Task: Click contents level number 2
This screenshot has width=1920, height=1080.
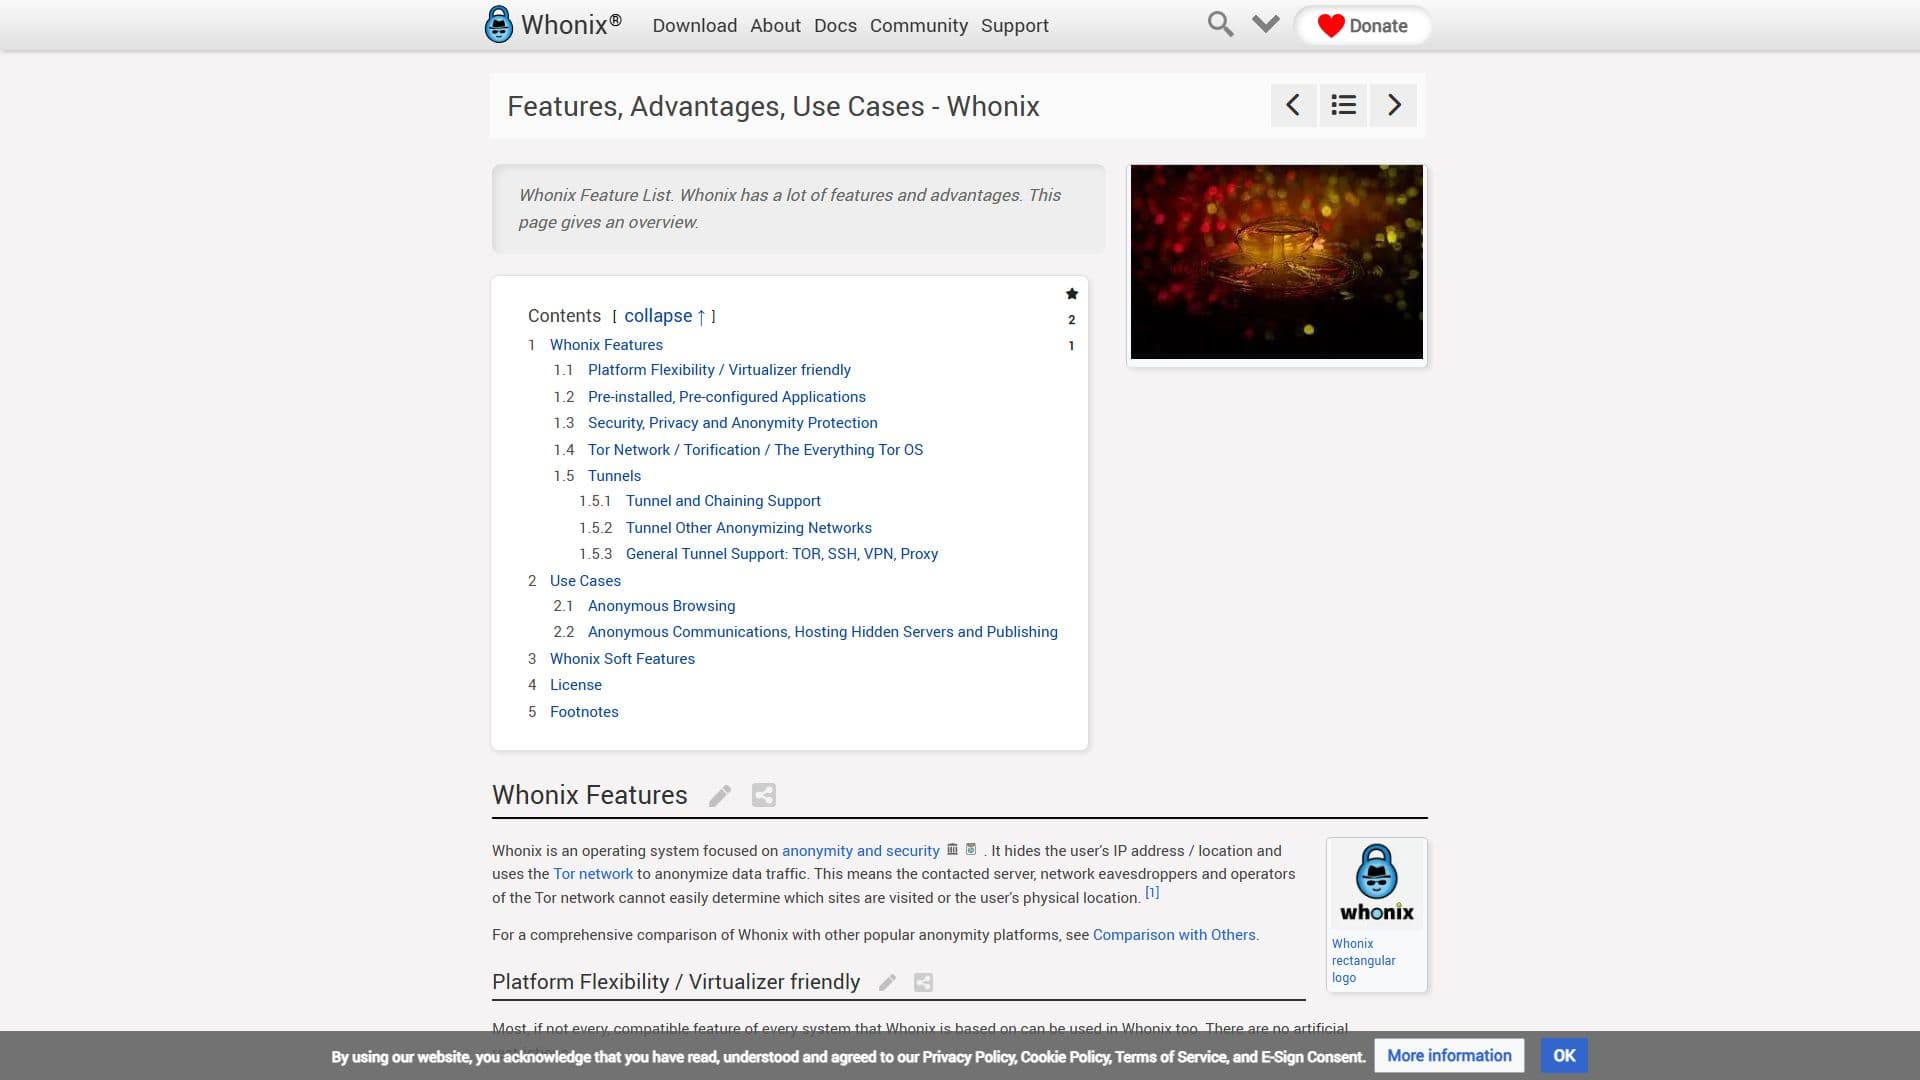Action: tap(1072, 320)
